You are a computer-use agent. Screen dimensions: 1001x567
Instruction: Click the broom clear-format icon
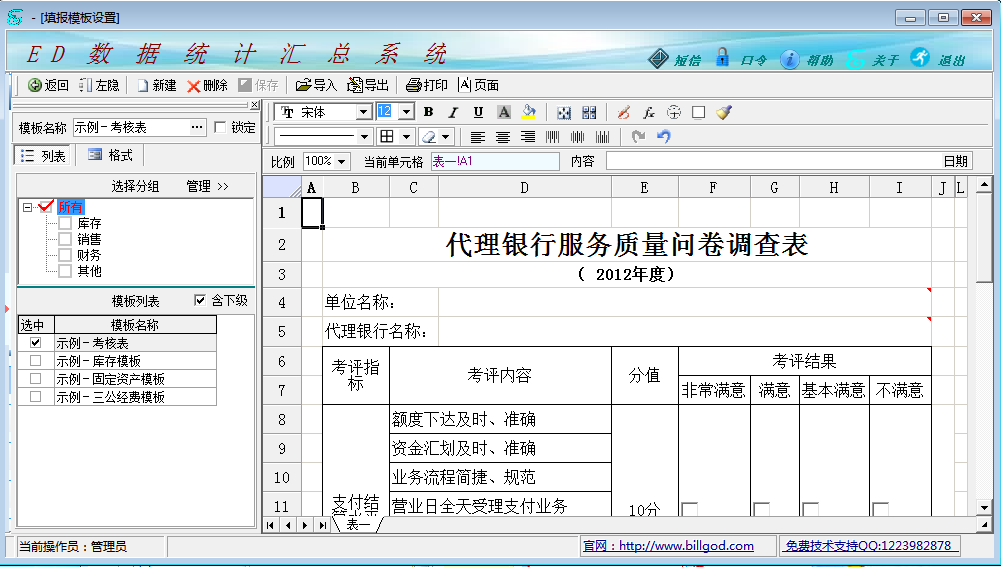click(723, 112)
